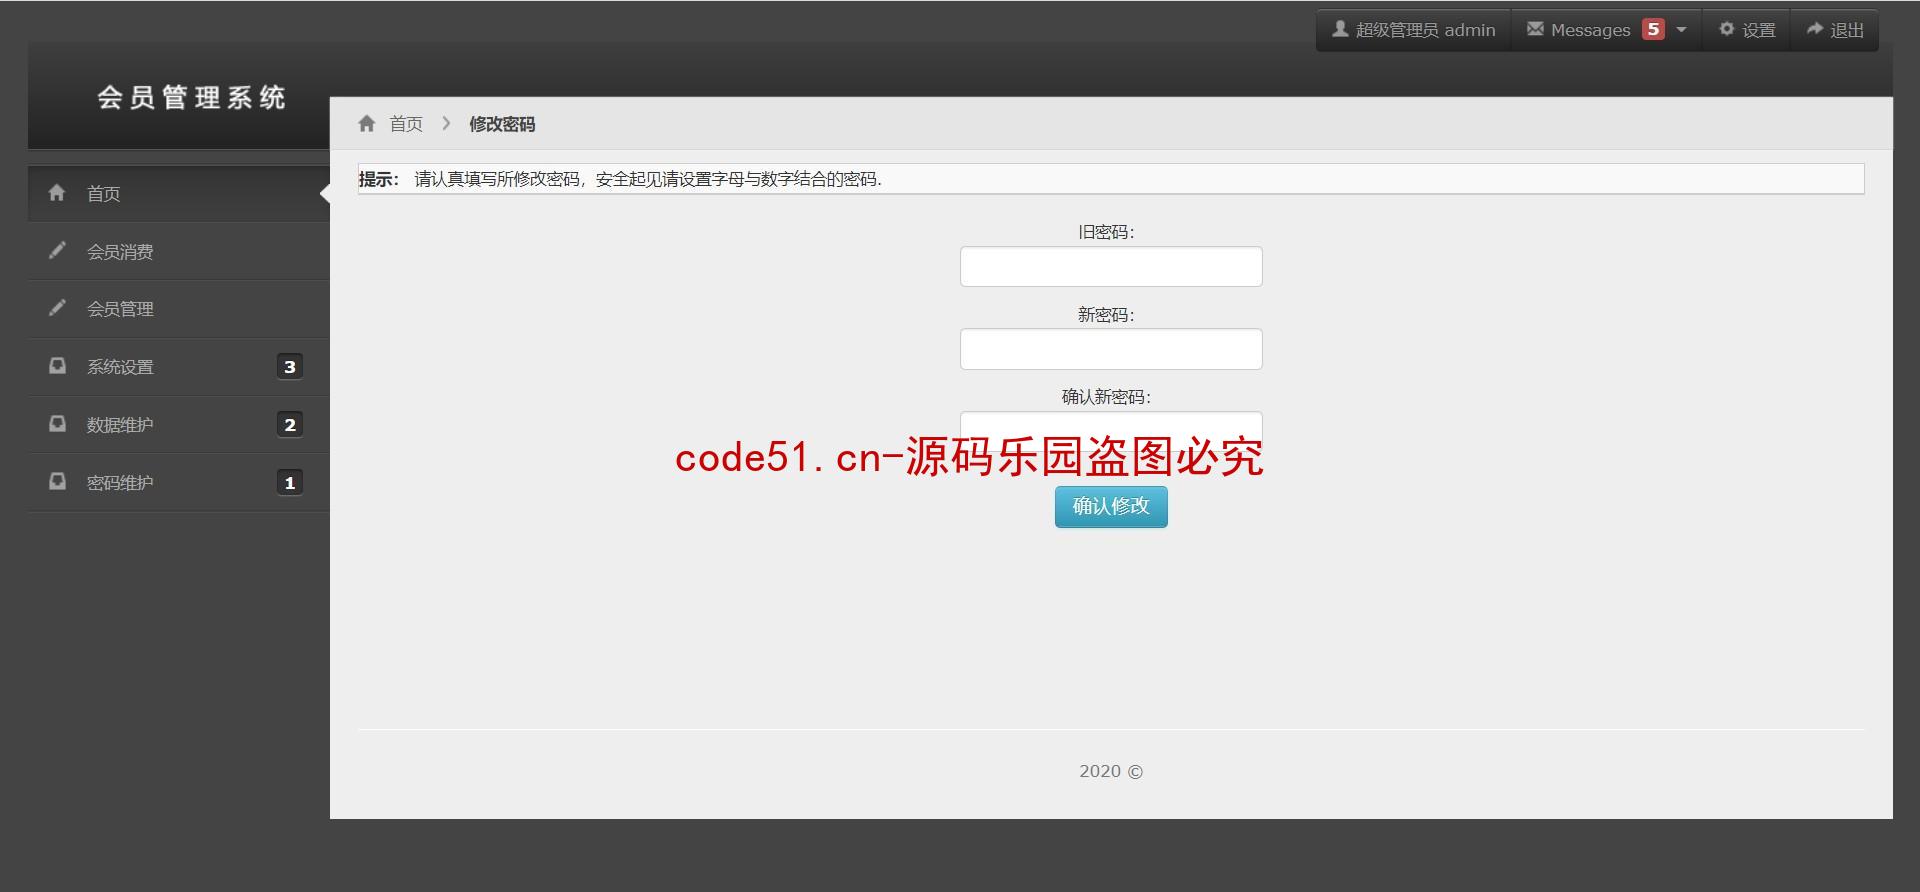Expand the 系统设置 sidebar menu
The height and width of the screenshot is (892, 1920).
tap(178, 367)
